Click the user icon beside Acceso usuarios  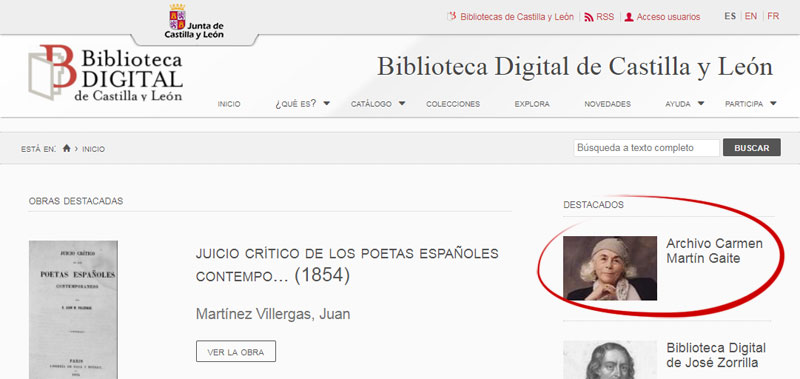point(629,17)
